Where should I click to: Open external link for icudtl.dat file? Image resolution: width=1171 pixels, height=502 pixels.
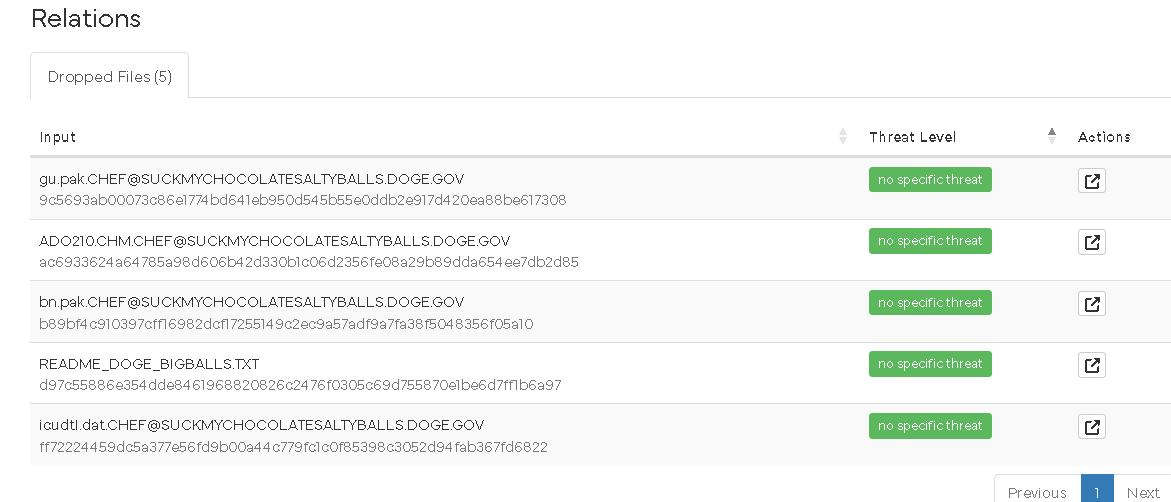click(1092, 427)
